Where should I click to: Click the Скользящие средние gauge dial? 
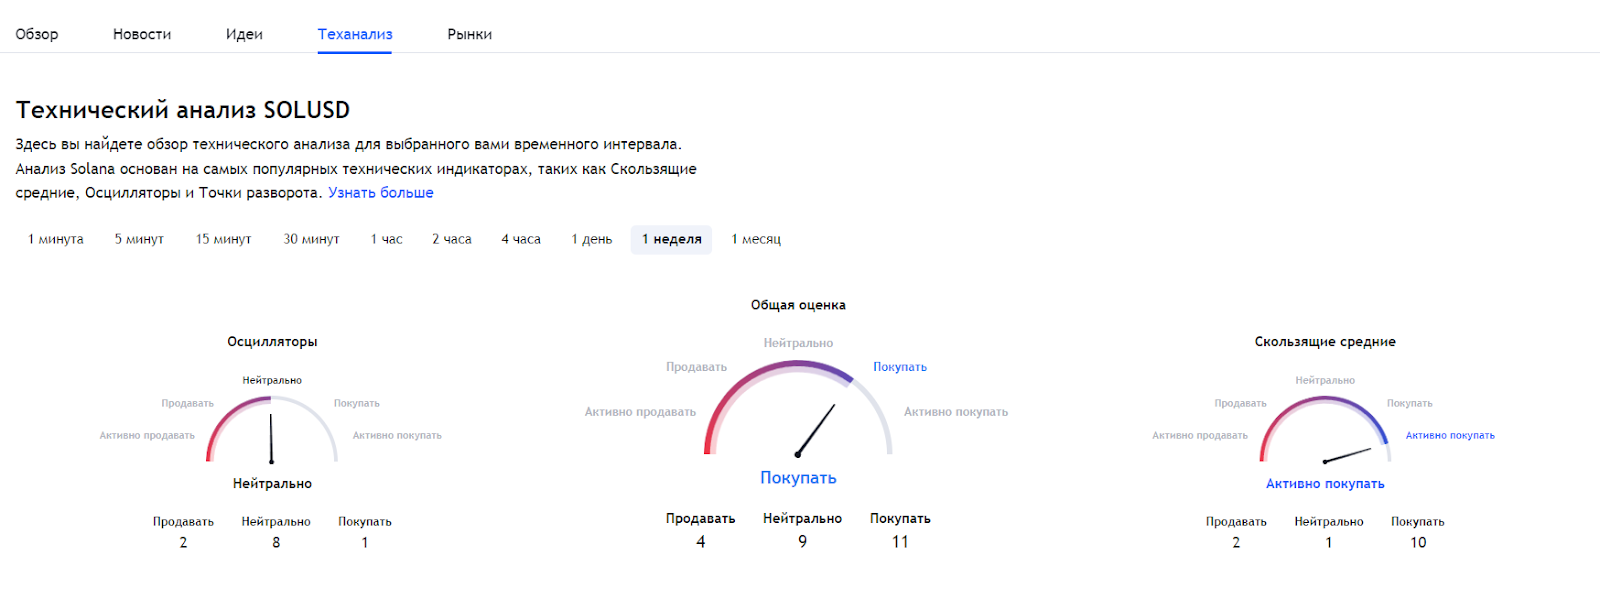point(1325,430)
